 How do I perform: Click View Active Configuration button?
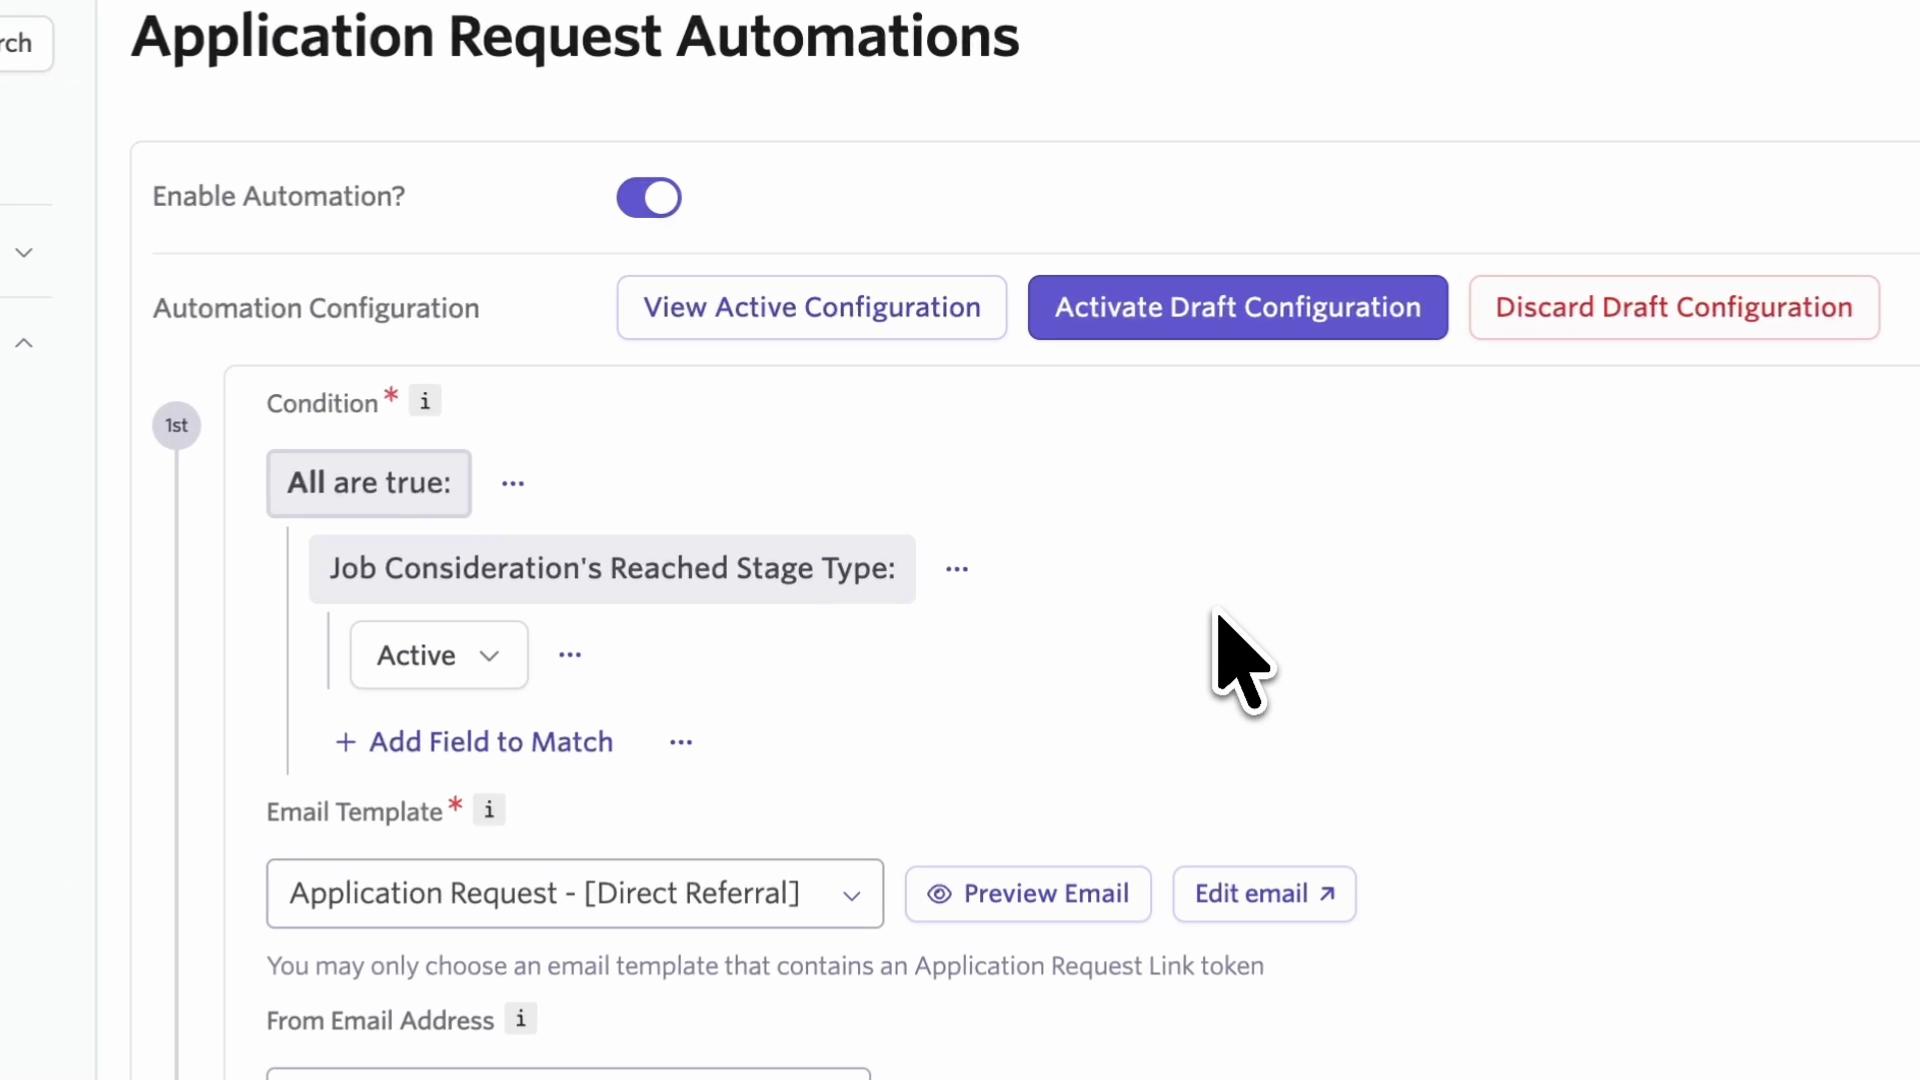click(x=811, y=307)
